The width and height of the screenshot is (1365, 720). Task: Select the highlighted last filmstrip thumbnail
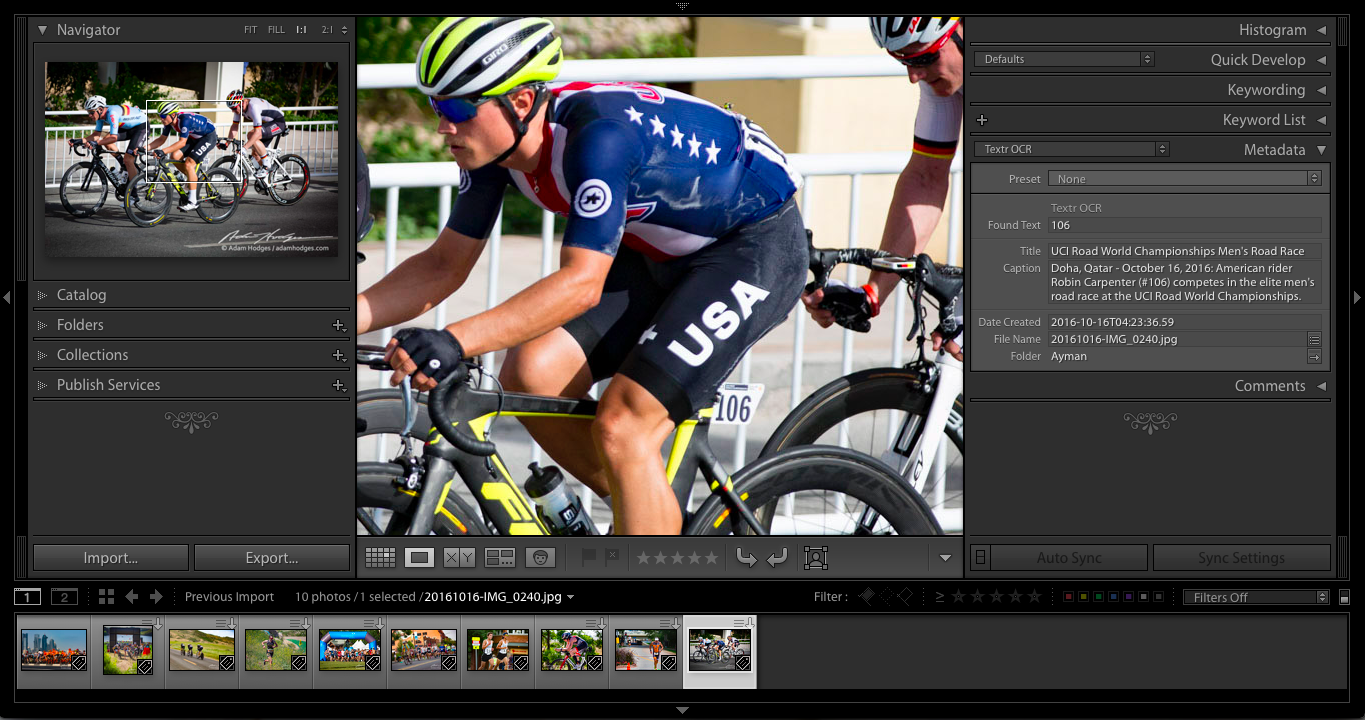[x=720, y=650]
